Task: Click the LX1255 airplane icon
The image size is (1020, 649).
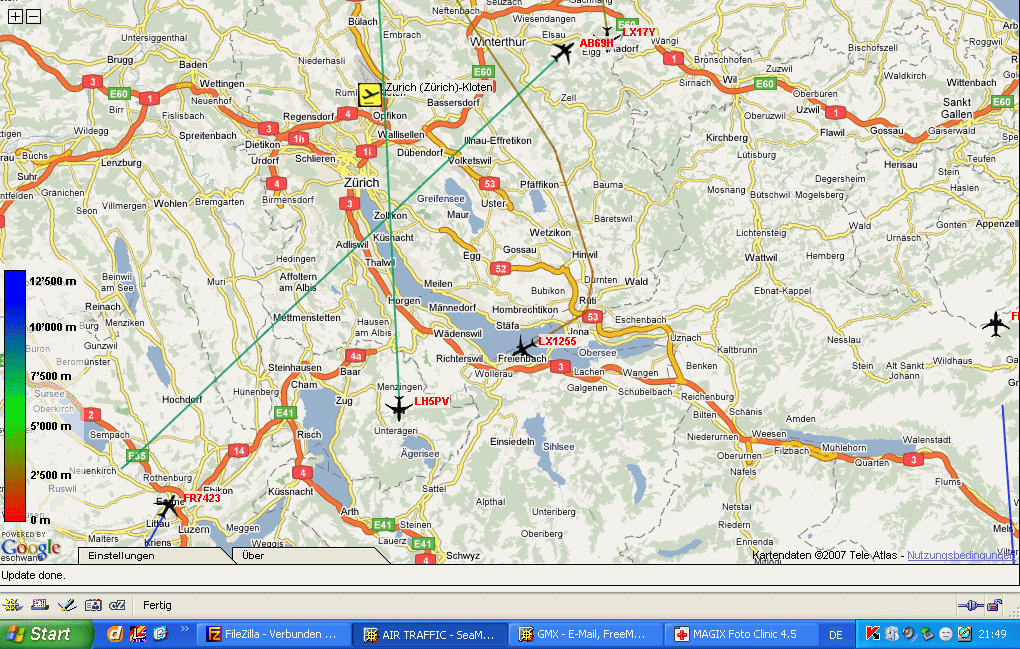Action: (522, 348)
